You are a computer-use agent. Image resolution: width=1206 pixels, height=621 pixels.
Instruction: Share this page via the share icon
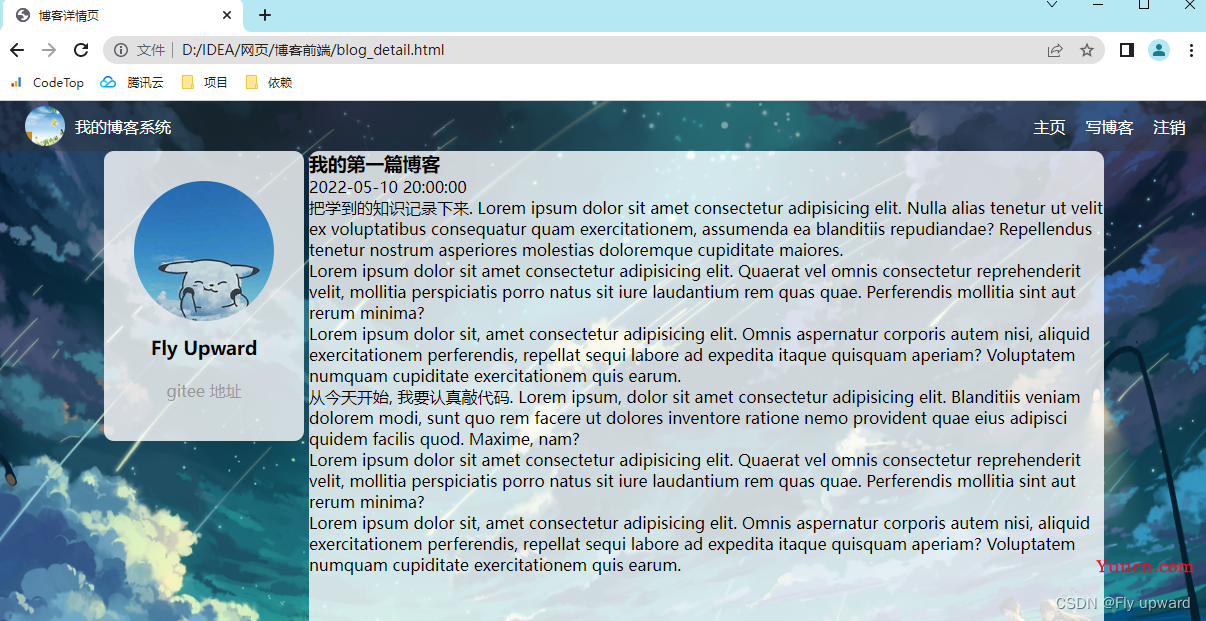(x=1054, y=50)
